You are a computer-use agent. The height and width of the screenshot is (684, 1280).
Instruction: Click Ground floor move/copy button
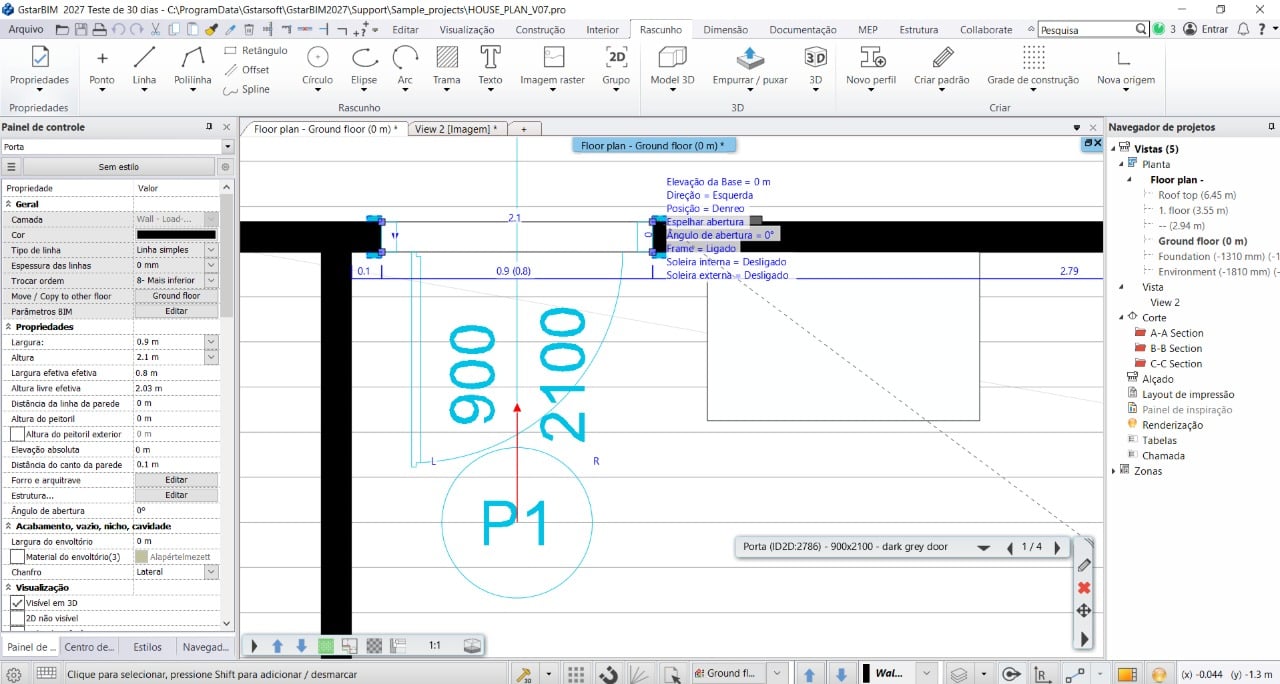point(176,296)
